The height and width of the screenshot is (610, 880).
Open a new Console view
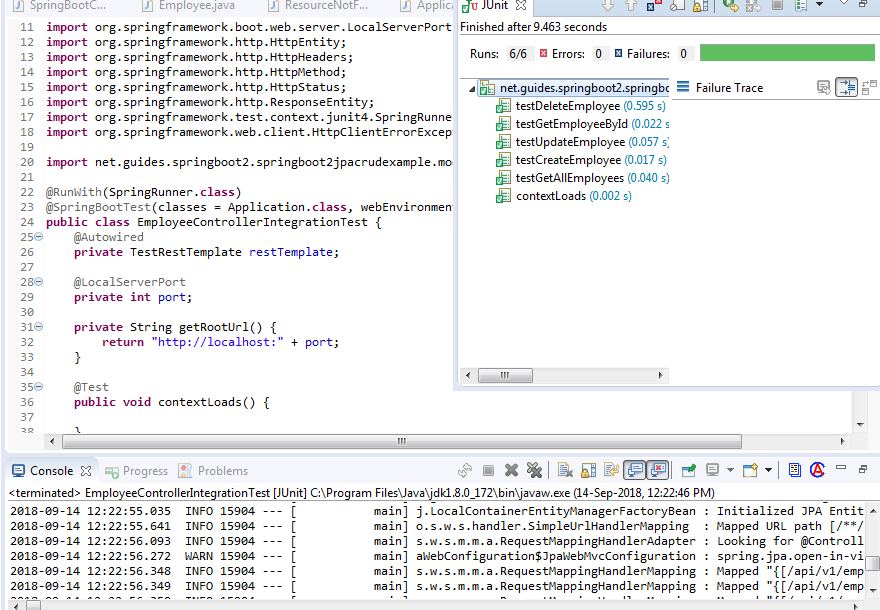tap(749, 470)
